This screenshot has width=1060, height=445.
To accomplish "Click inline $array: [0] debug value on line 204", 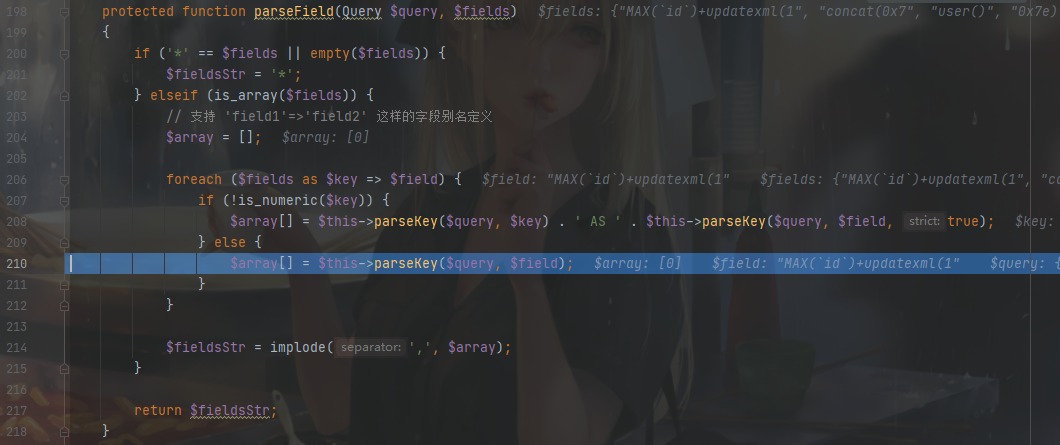I will [325, 138].
